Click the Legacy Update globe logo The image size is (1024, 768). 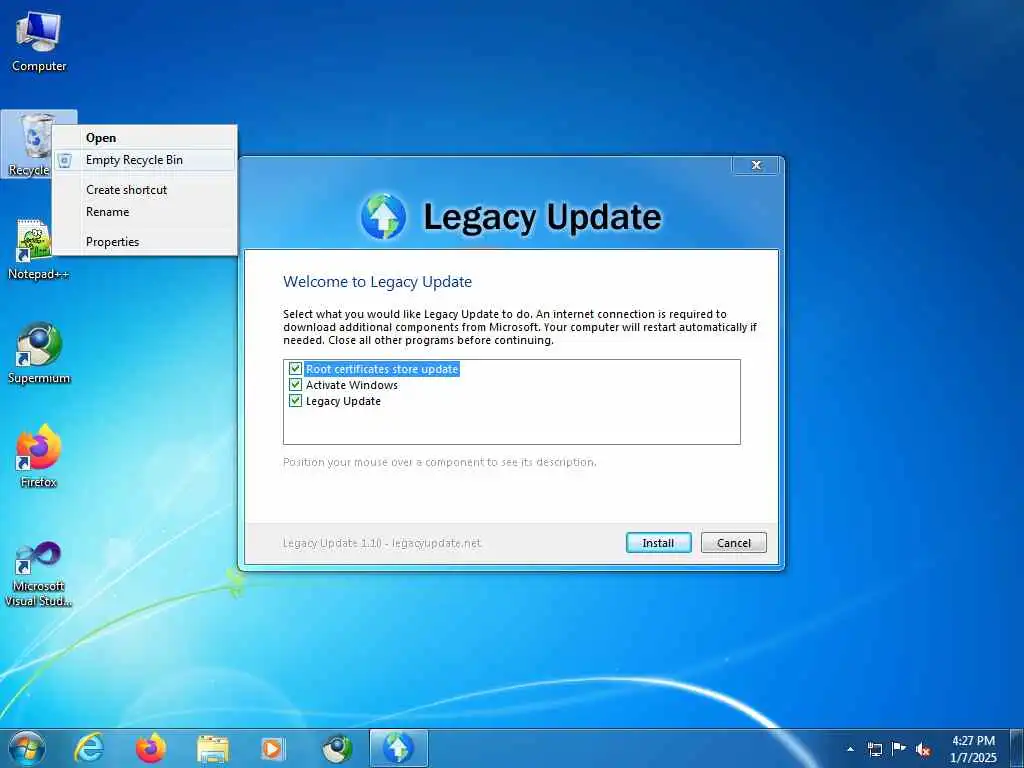(x=383, y=216)
